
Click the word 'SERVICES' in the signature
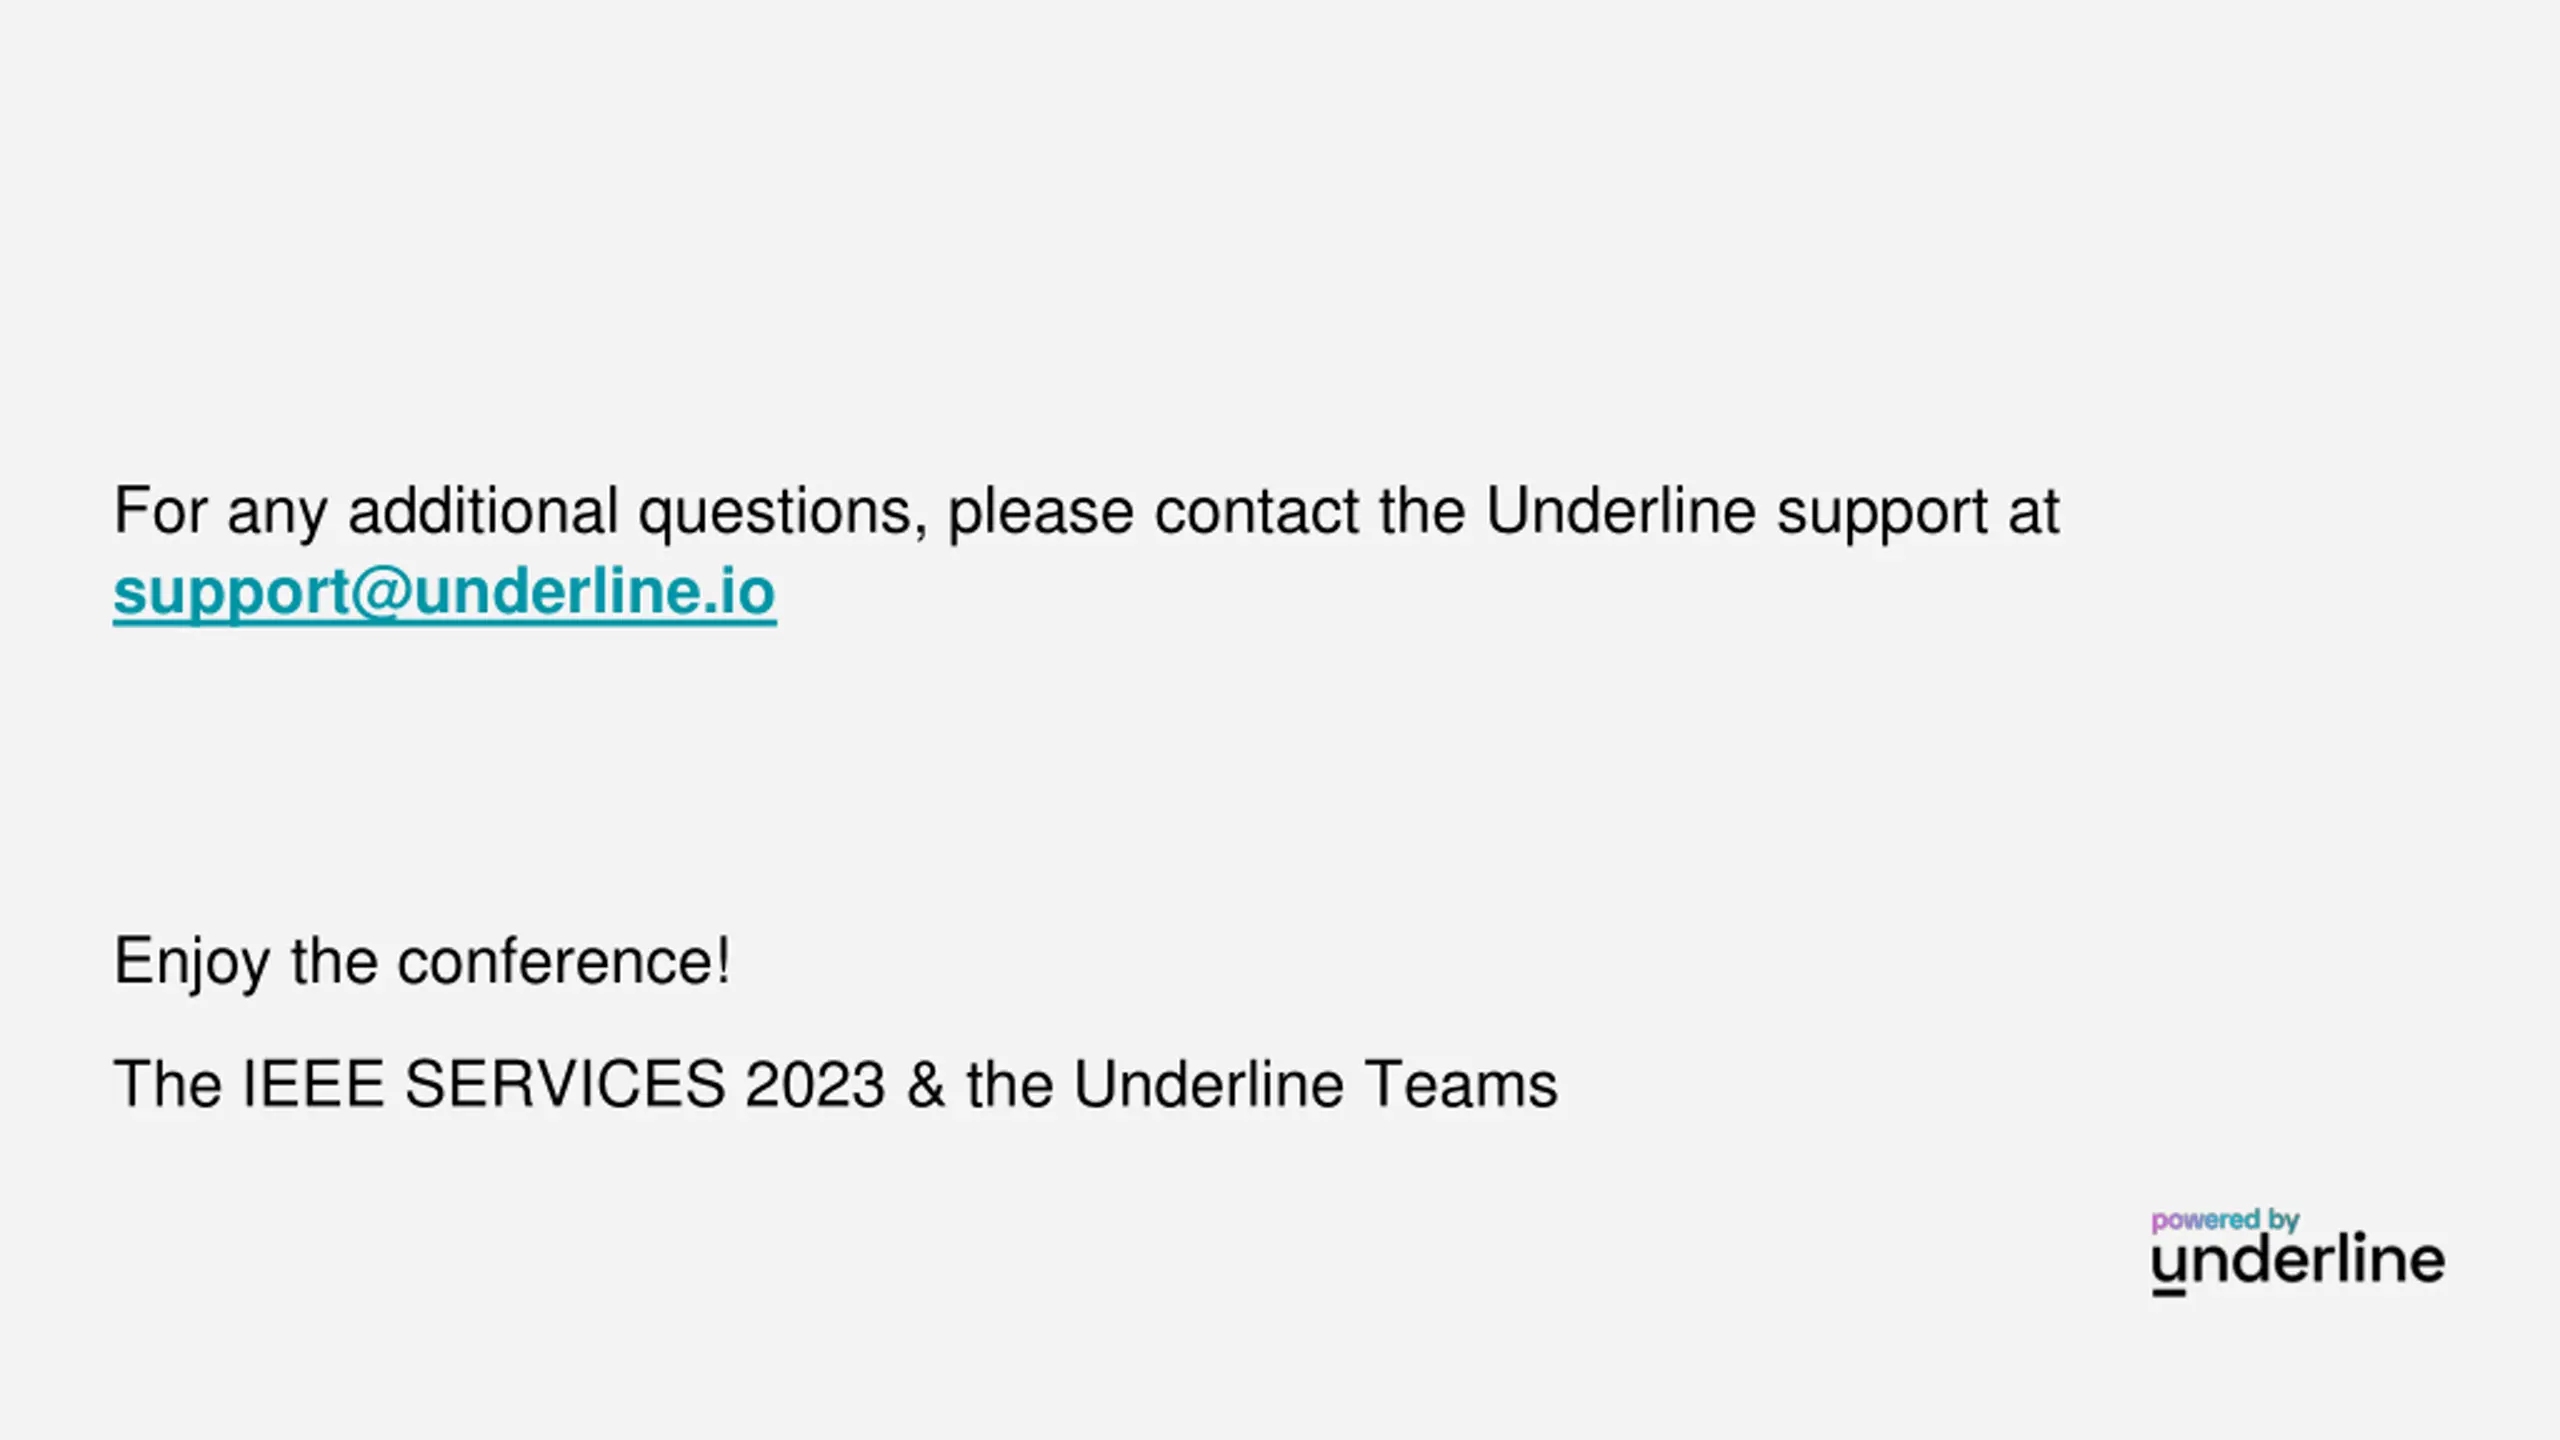[x=565, y=1084]
